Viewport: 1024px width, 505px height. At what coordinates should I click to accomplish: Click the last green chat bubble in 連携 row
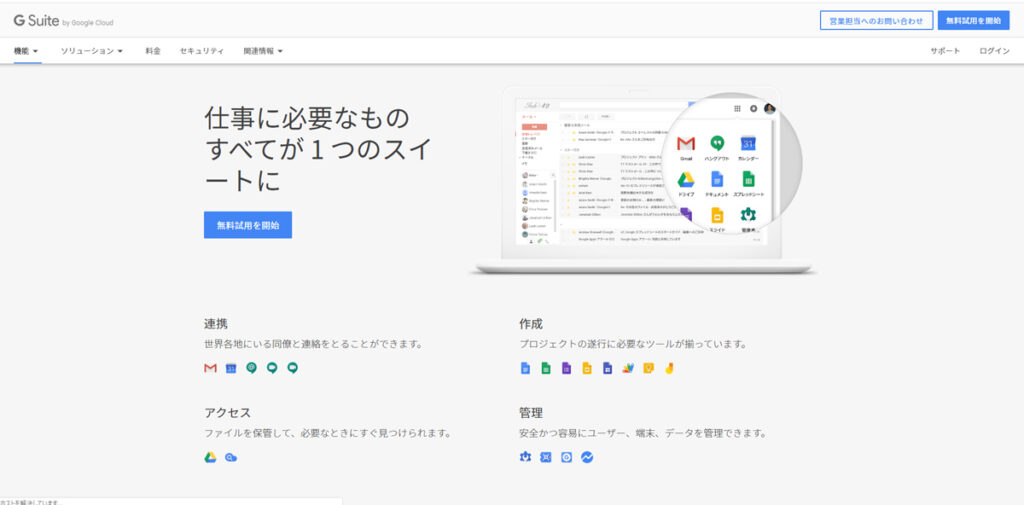click(x=293, y=368)
